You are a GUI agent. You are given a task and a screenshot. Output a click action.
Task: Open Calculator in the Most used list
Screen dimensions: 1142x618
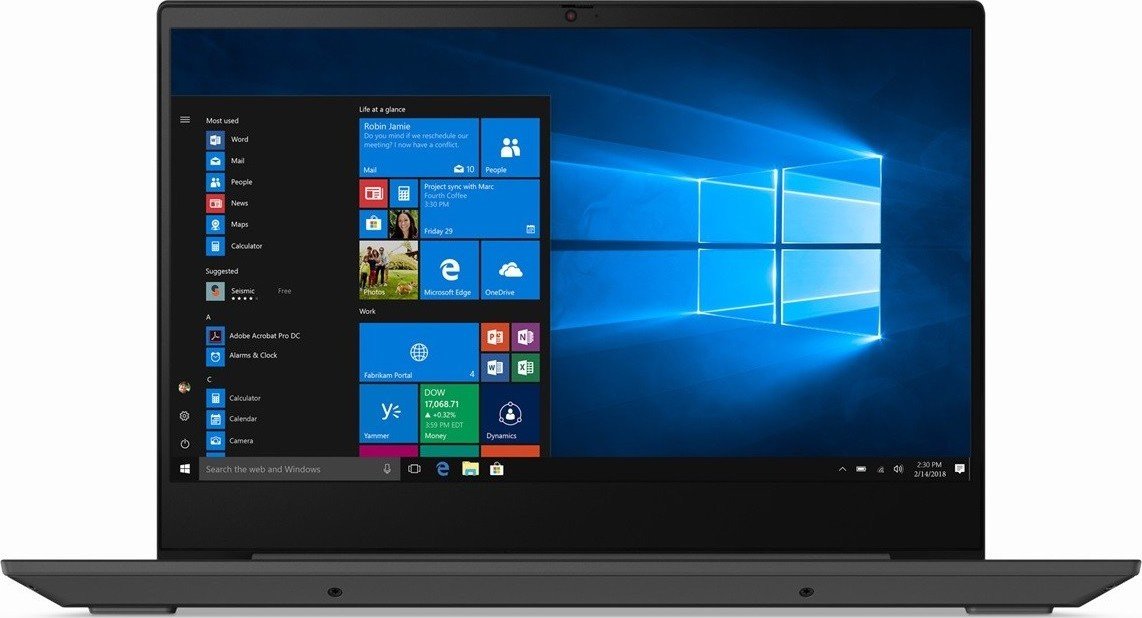[235, 246]
